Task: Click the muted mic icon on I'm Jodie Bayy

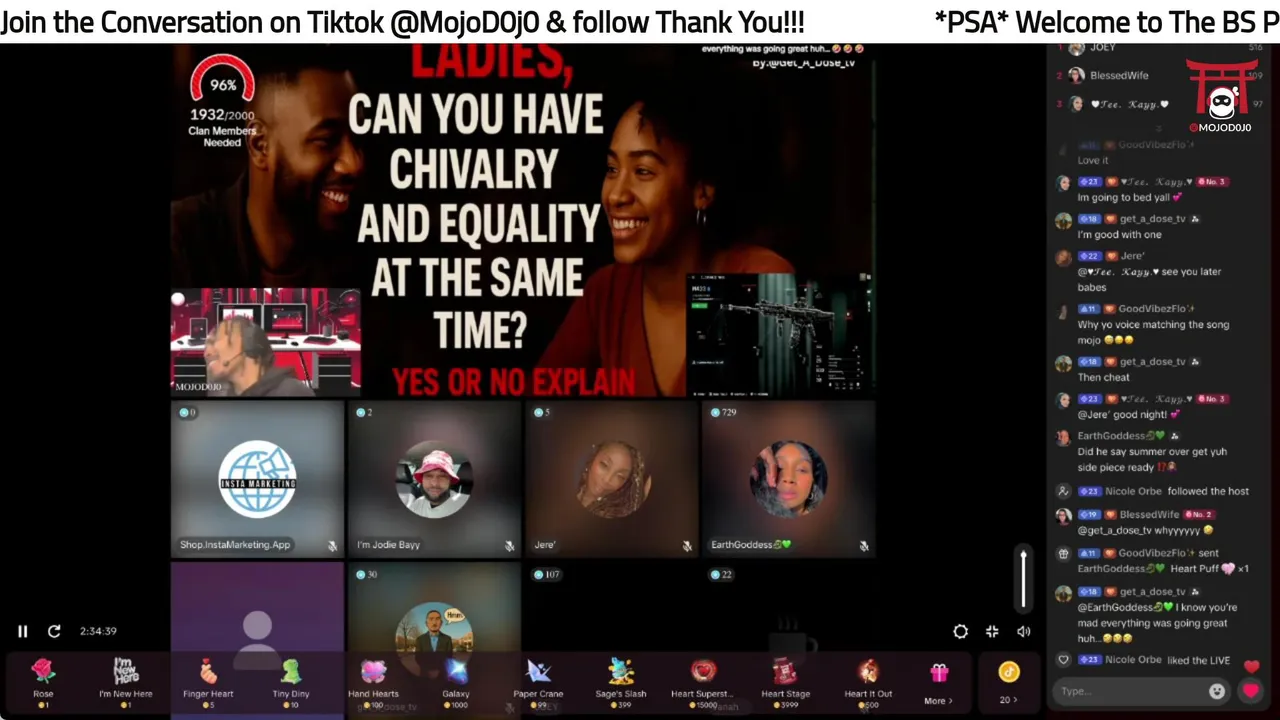Action: click(x=509, y=546)
